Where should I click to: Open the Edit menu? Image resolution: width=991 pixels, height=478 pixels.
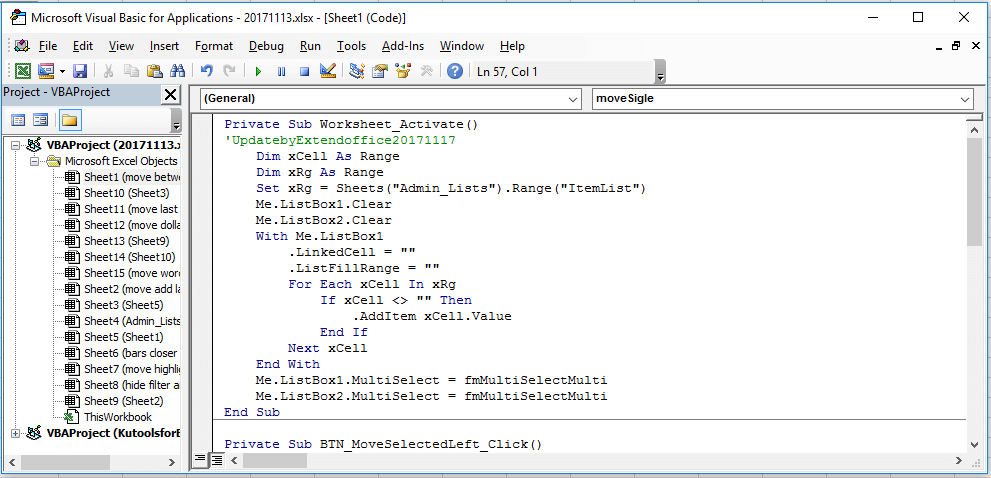pyautogui.click(x=83, y=46)
